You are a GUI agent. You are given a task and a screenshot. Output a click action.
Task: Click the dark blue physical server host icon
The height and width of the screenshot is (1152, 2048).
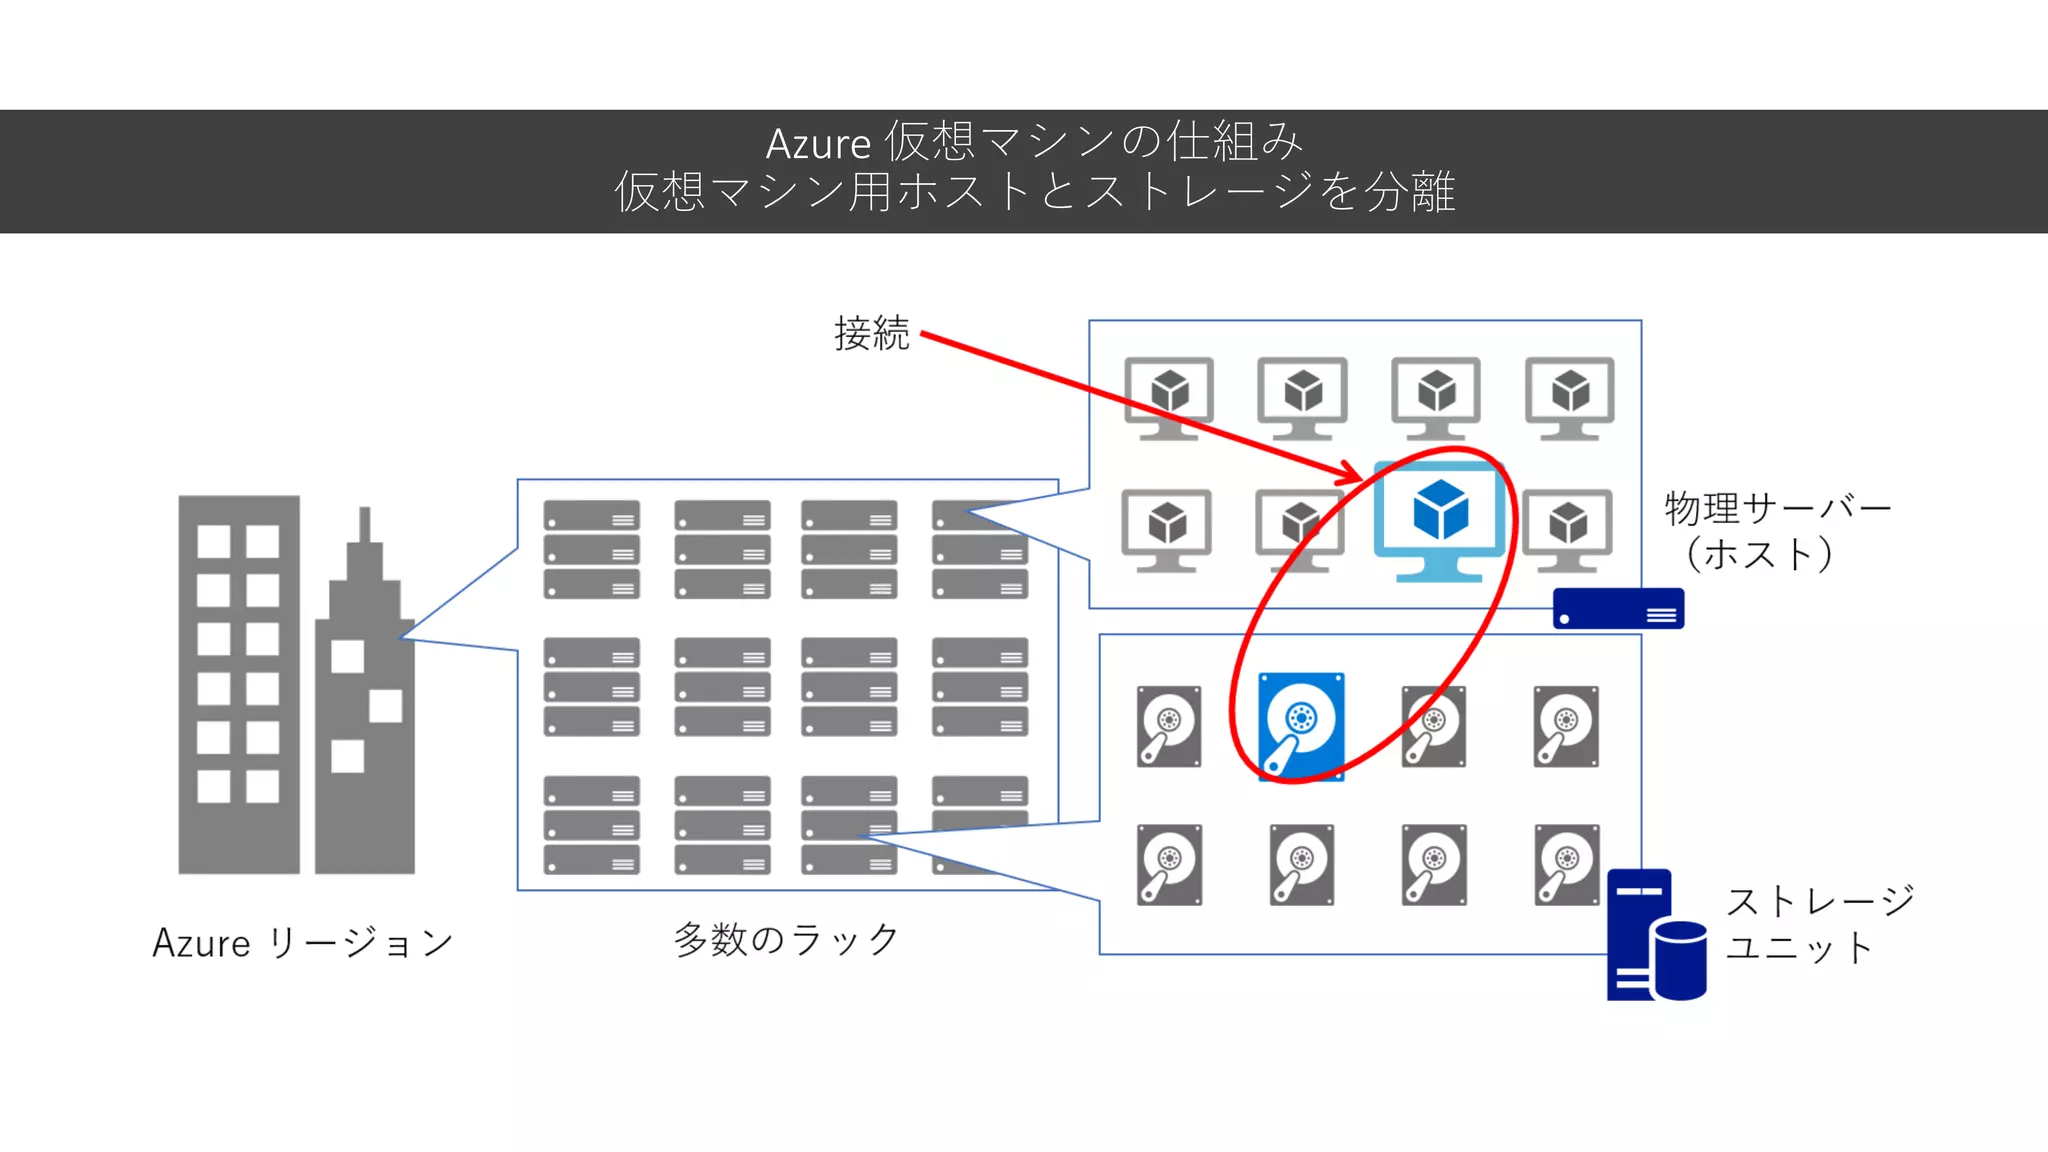[x=1618, y=608]
